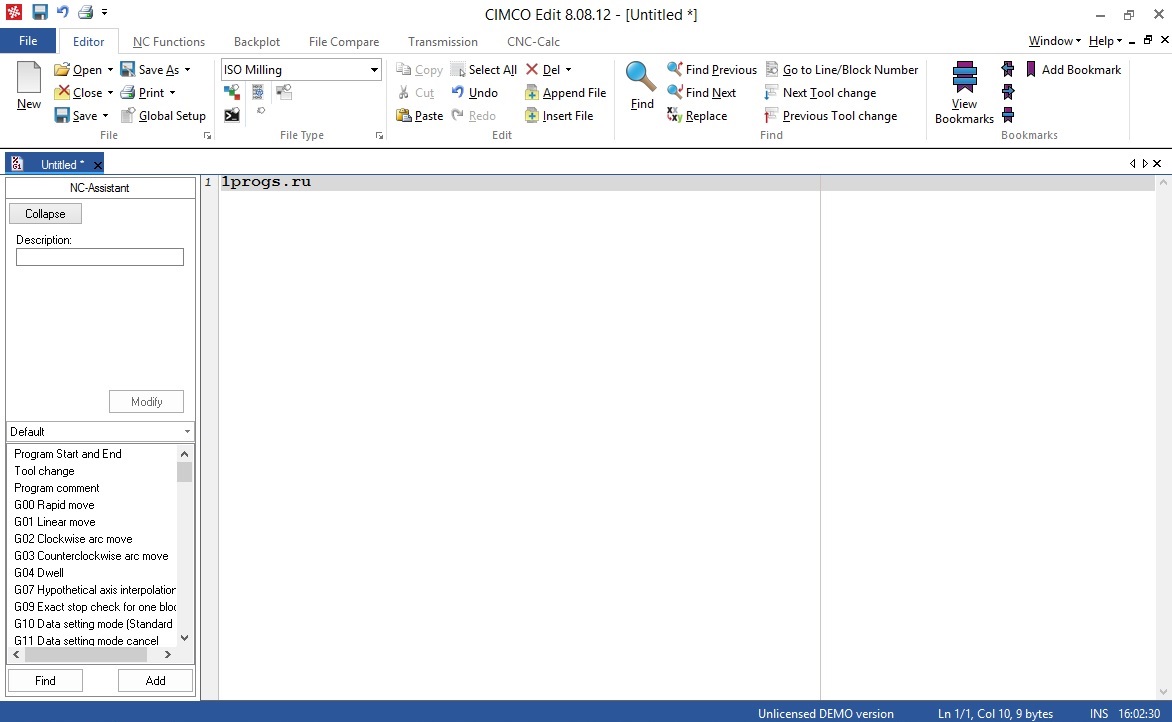Viewport: 1172px width, 722px height.
Task: Open the NC Functions tab
Action: click(x=169, y=42)
